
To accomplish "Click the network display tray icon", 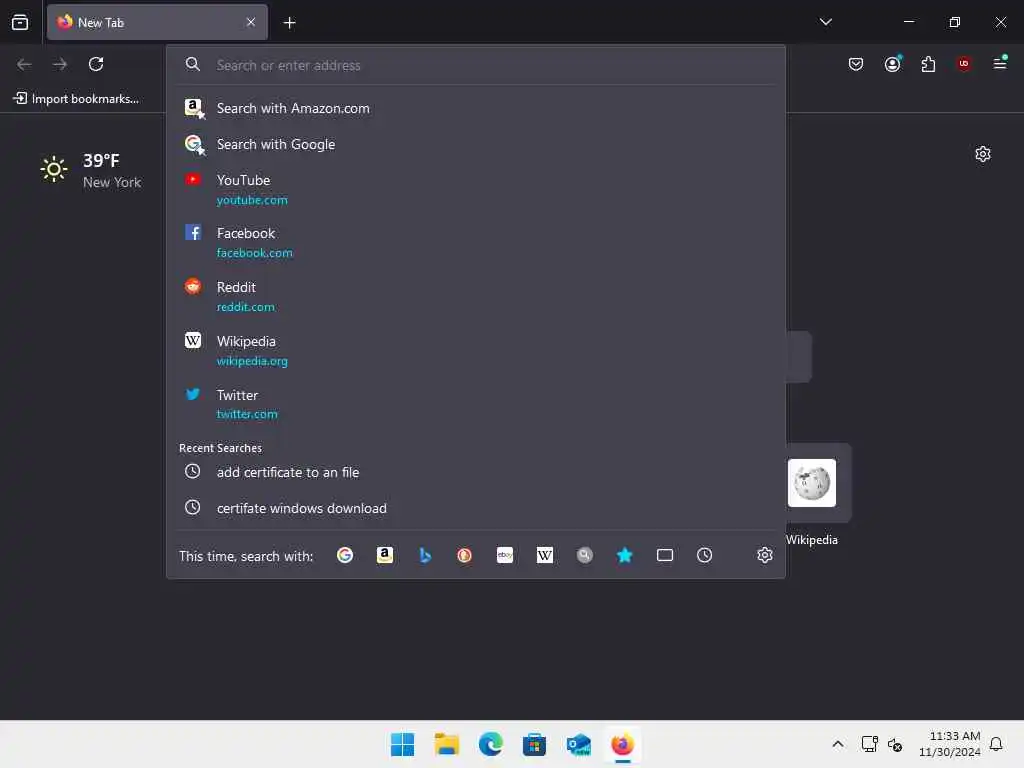I will tap(869, 744).
